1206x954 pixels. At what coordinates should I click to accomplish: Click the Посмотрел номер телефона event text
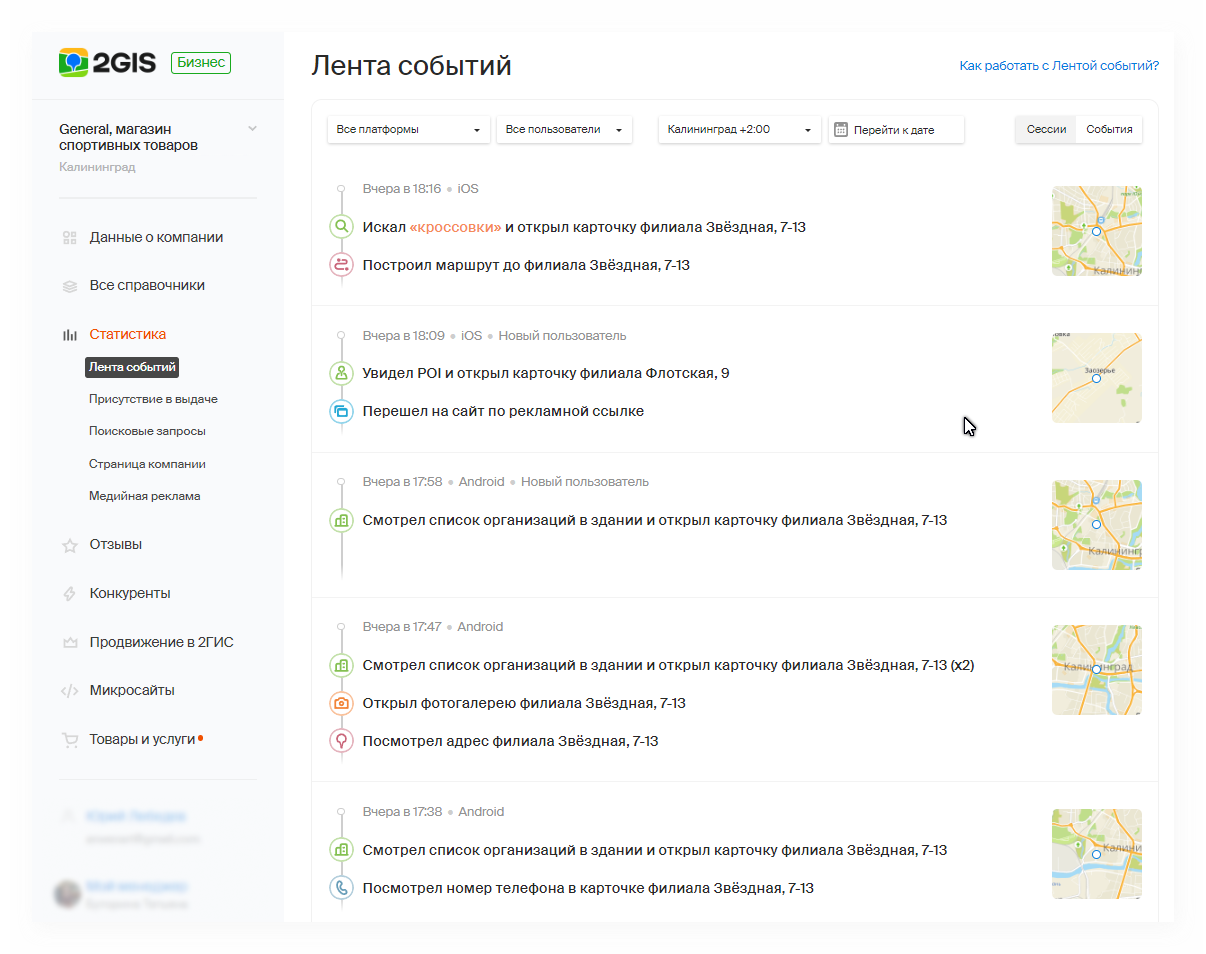pos(588,888)
